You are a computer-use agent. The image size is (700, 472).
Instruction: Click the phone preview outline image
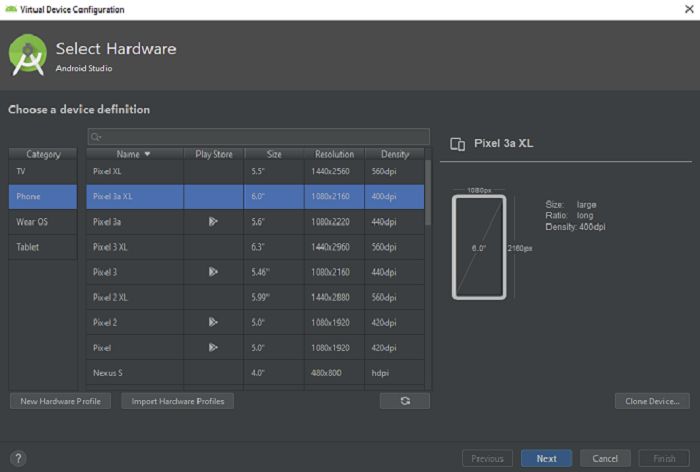[479, 247]
